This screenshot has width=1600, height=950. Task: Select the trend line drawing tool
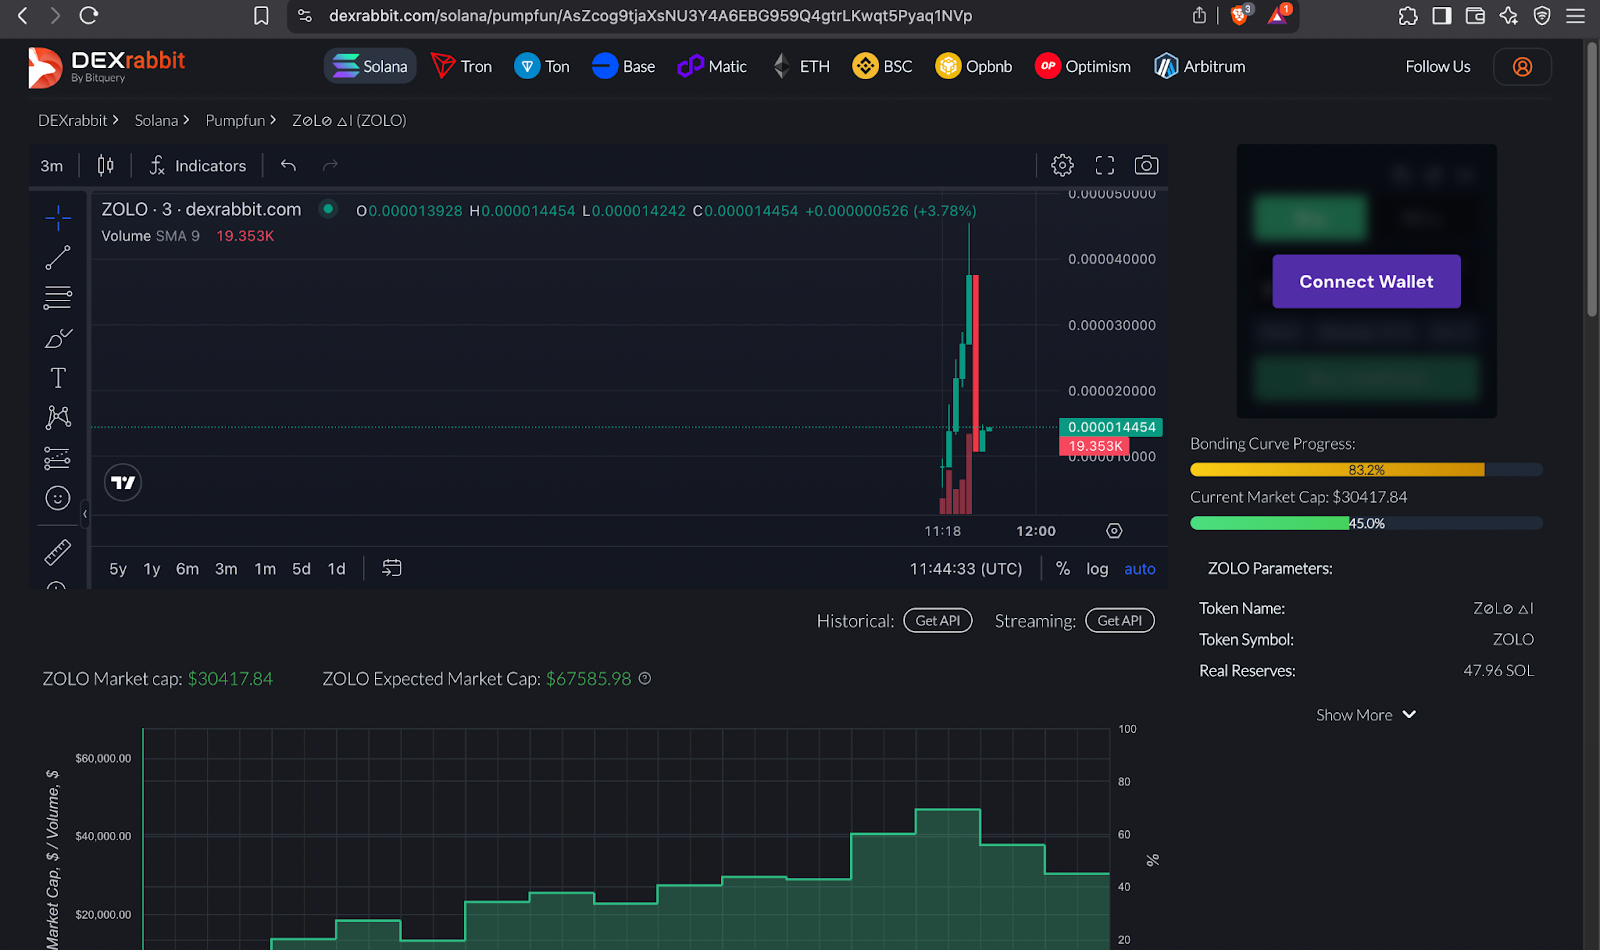tap(58, 258)
